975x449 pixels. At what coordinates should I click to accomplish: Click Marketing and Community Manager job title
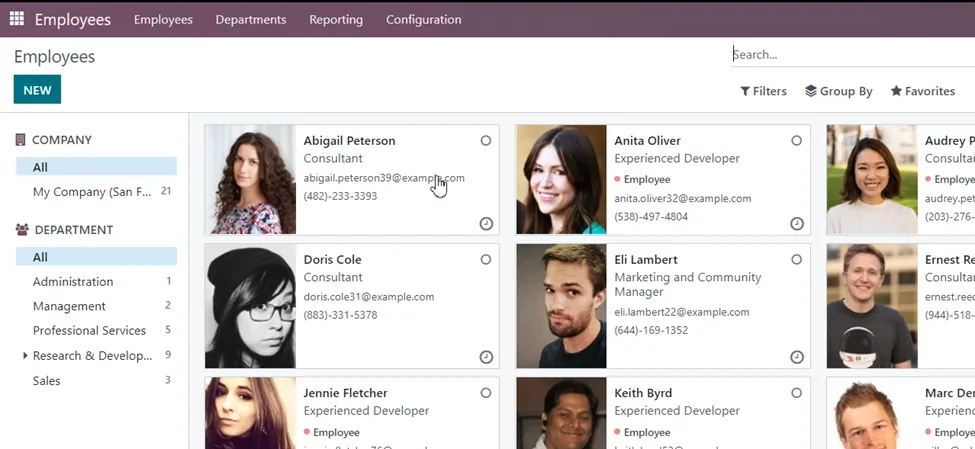coord(688,285)
